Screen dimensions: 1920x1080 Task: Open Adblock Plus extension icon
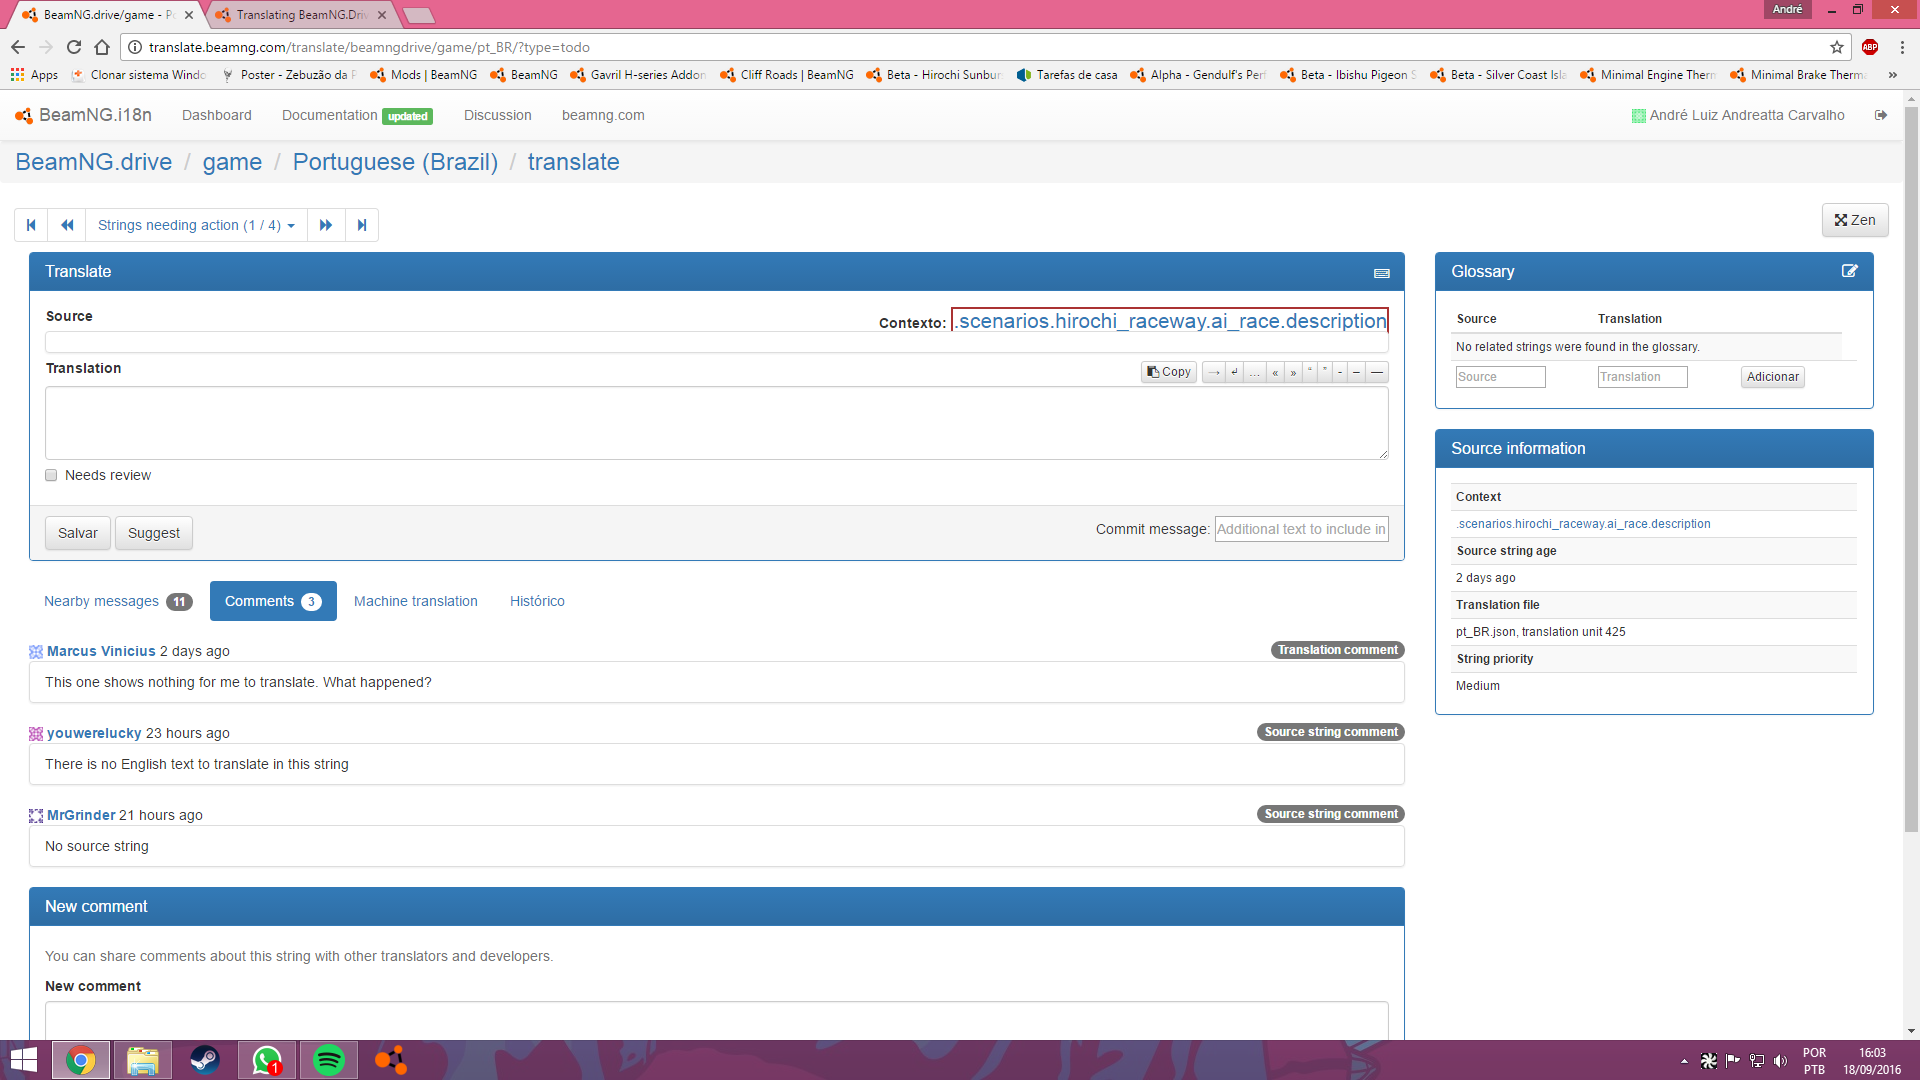coord(1870,47)
